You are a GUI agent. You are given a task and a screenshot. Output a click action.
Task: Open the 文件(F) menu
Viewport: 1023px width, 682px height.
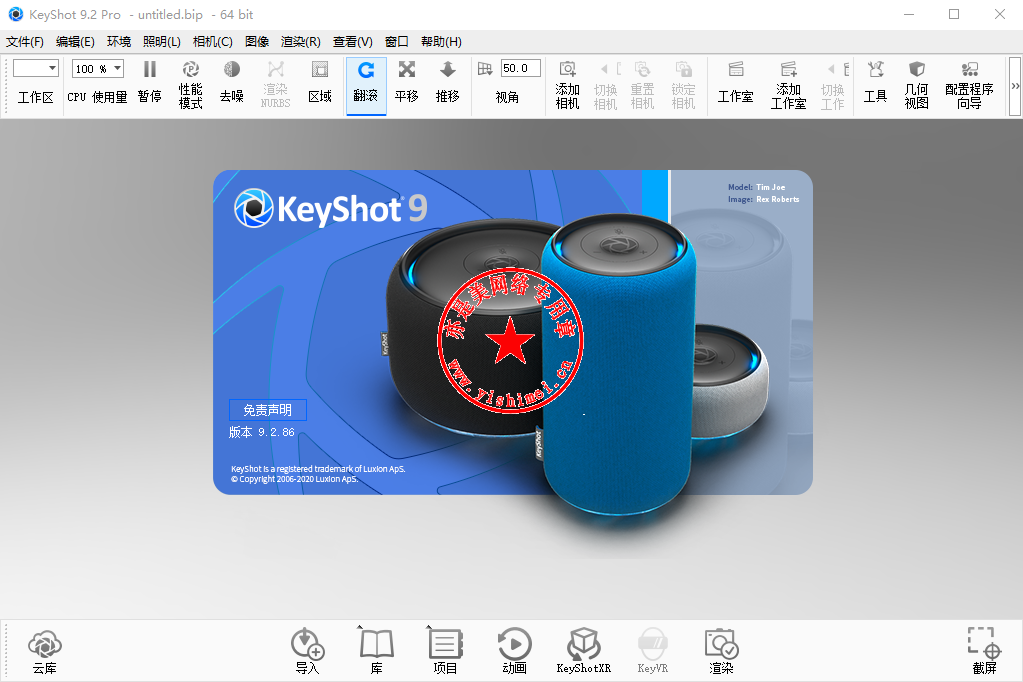[25, 42]
